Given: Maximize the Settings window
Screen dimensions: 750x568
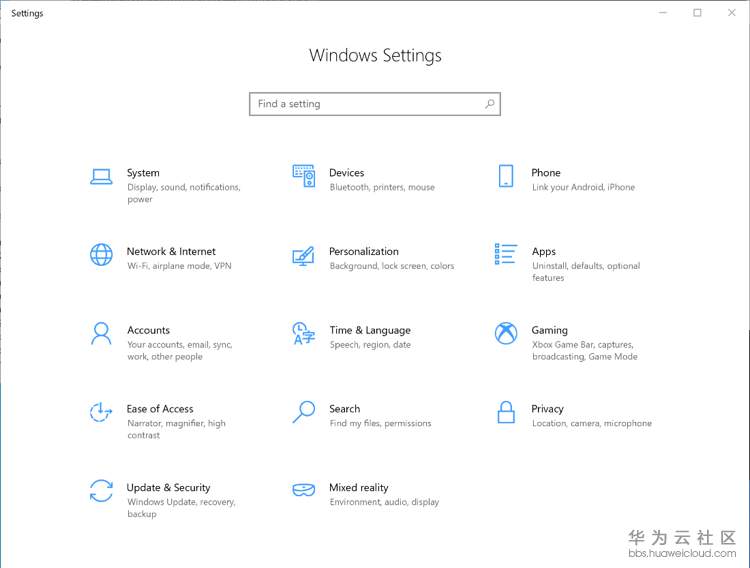Looking at the screenshot, I should (x=697, y=13).
